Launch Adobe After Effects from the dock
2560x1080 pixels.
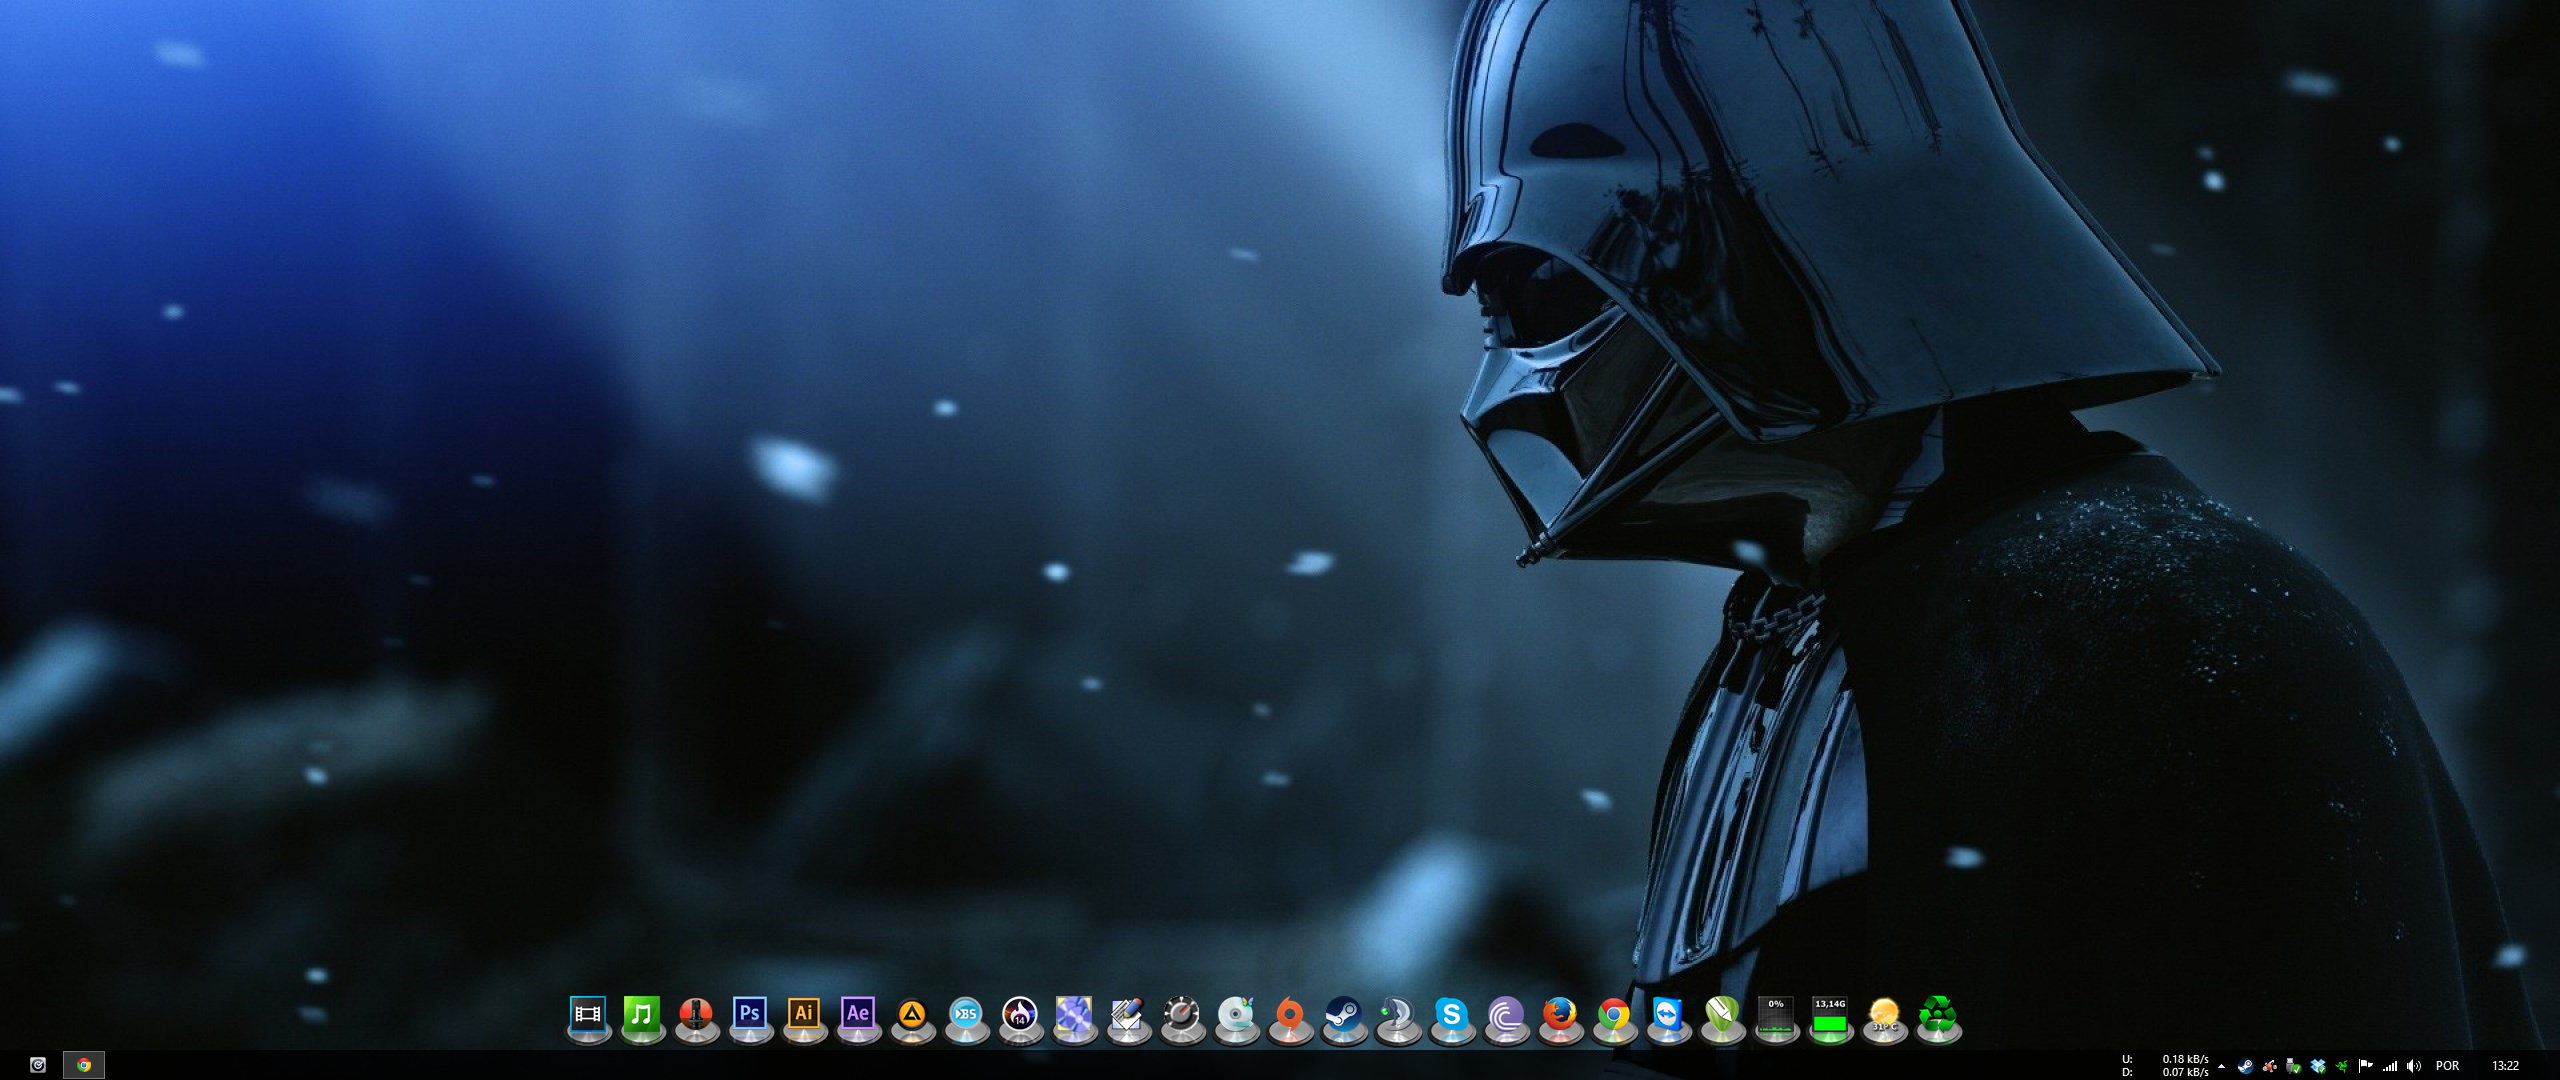(858, 1015)
